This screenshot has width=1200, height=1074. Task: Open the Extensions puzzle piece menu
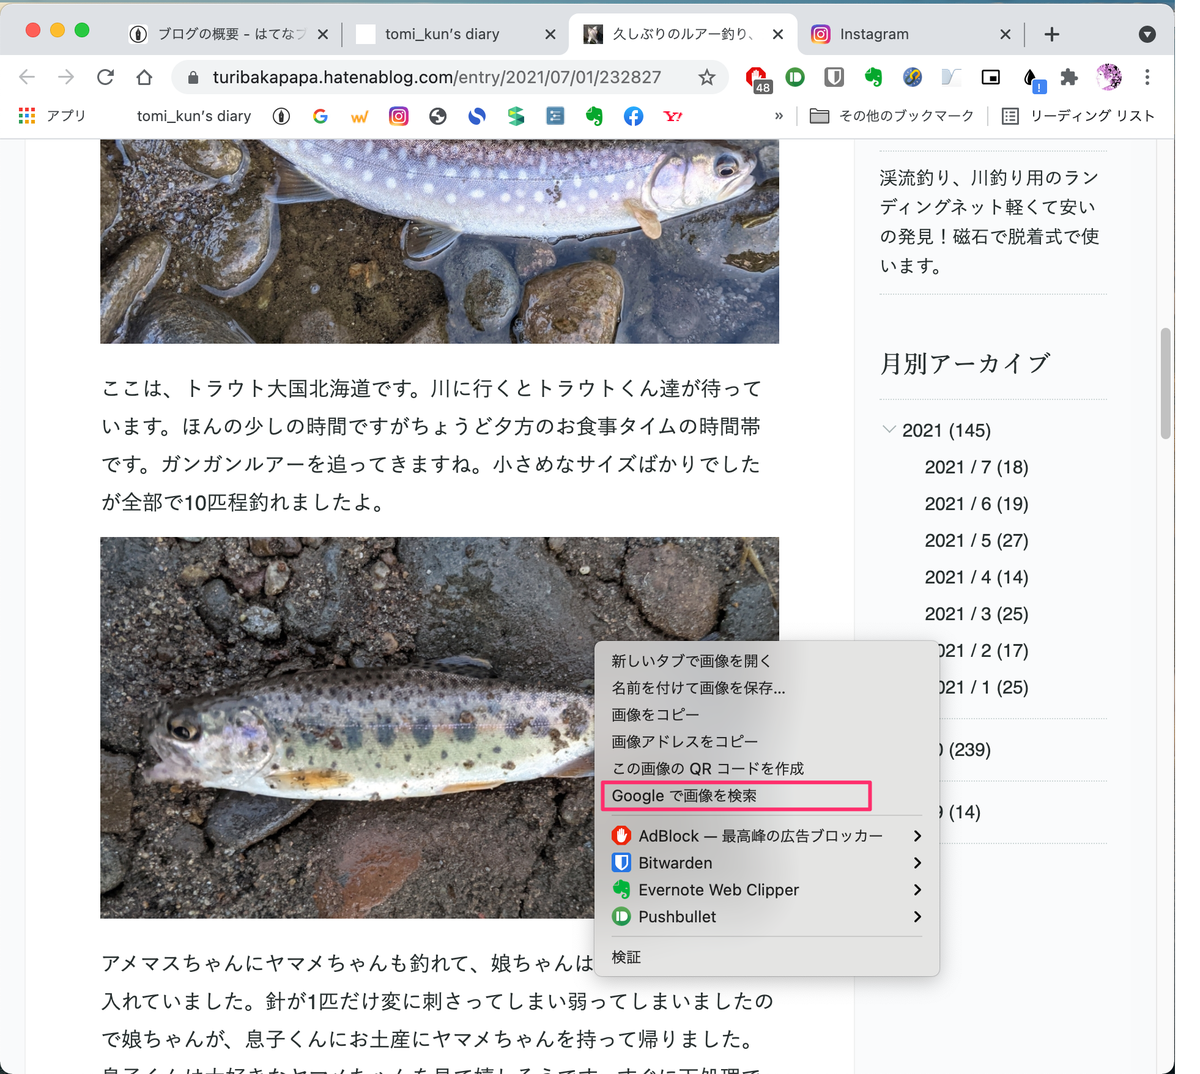(1069, 77)
